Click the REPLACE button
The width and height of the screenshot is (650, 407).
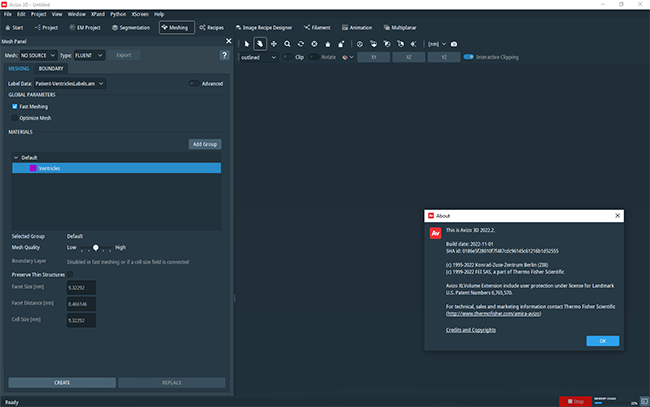pos(172,383)
